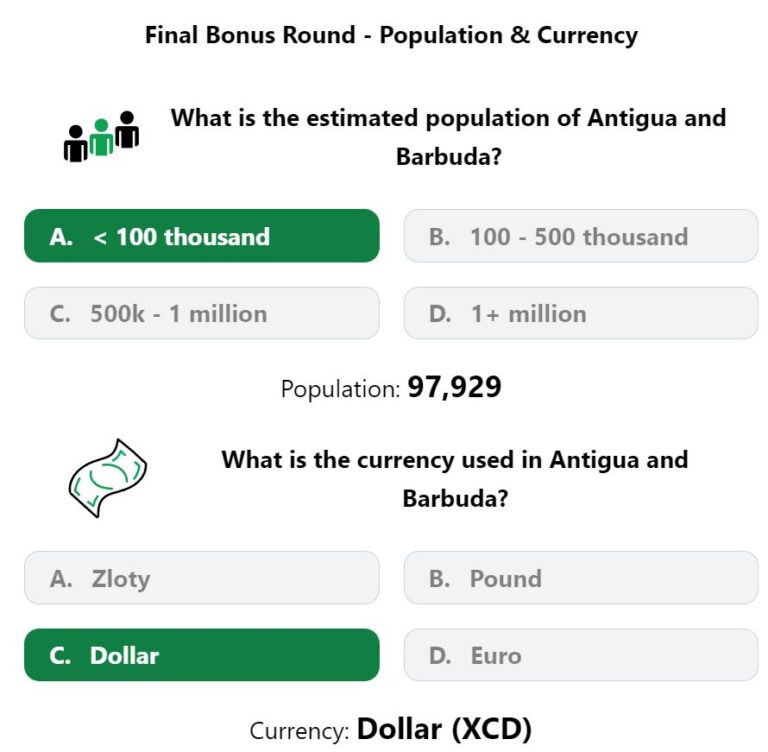
Task: Select the D. 1+ million option
Action: coord(581,313)
